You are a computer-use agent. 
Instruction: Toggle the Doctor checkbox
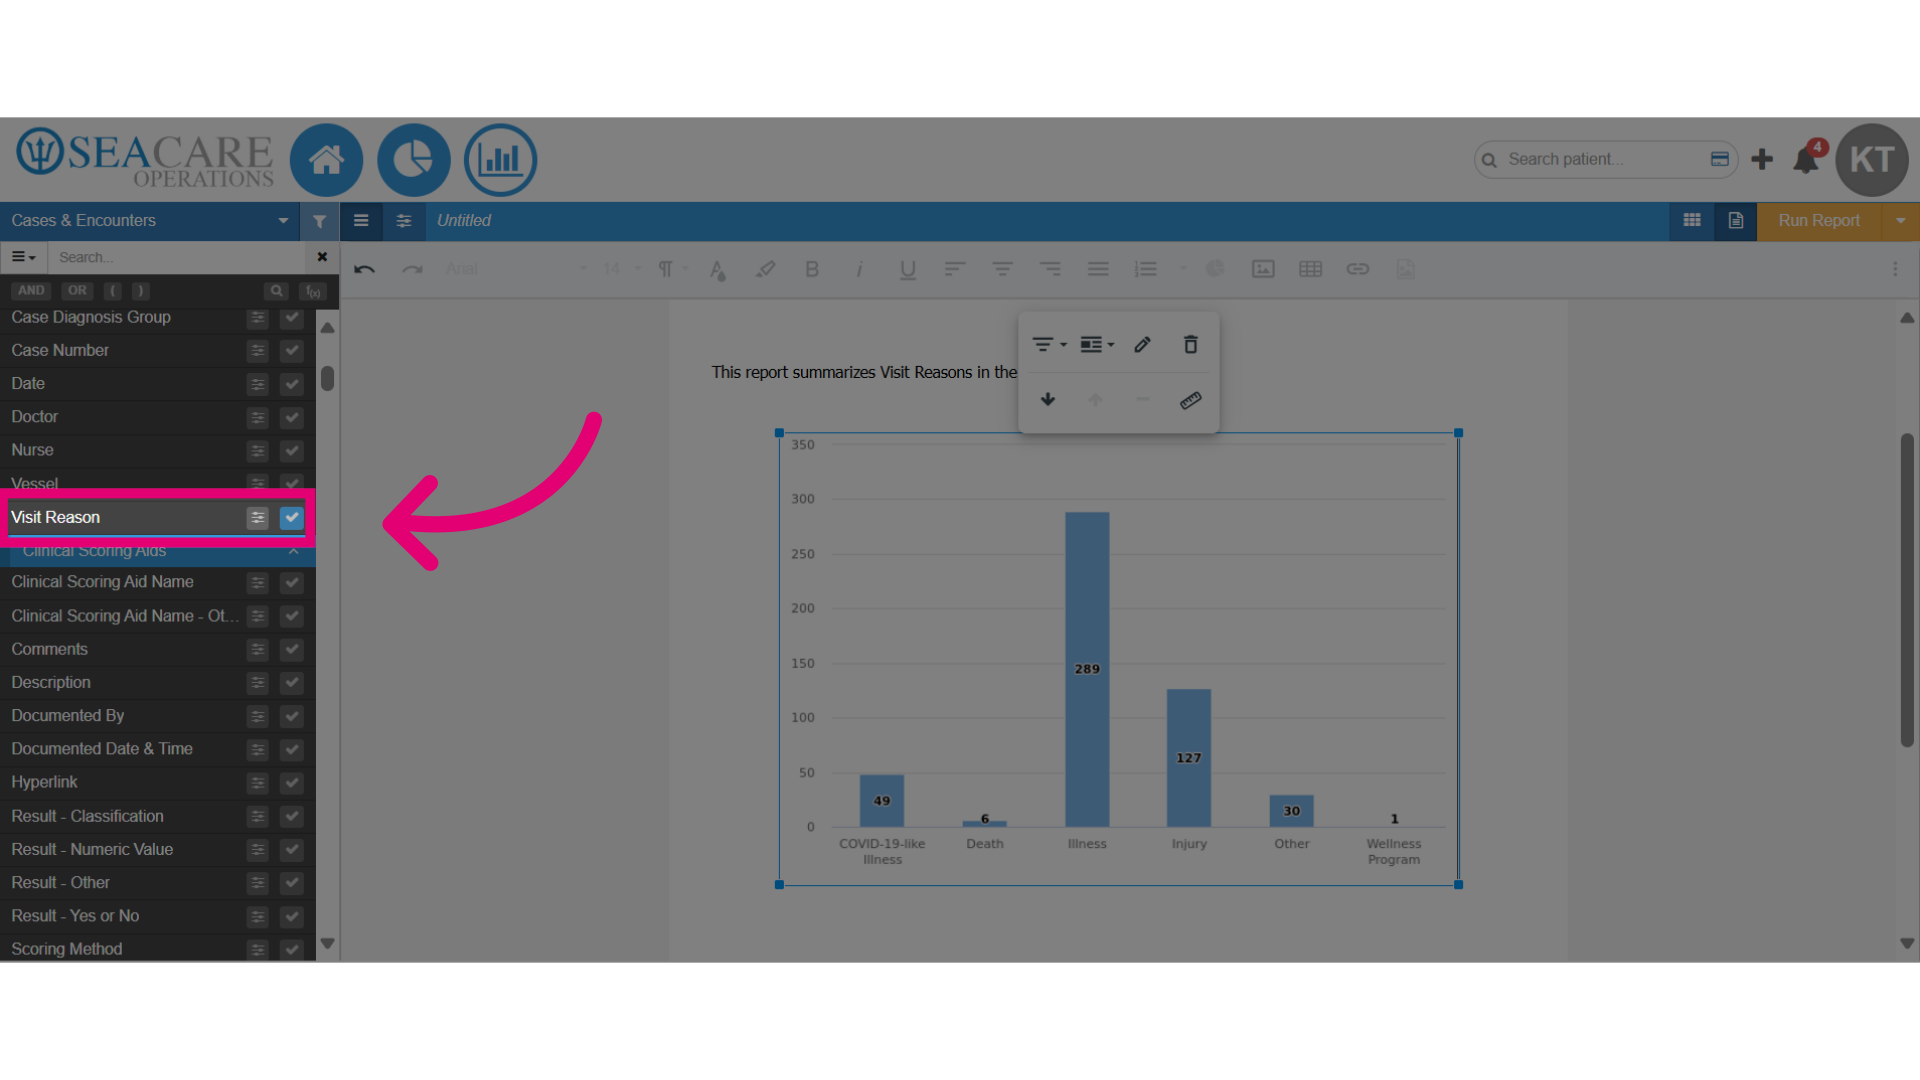pos(291,417)
